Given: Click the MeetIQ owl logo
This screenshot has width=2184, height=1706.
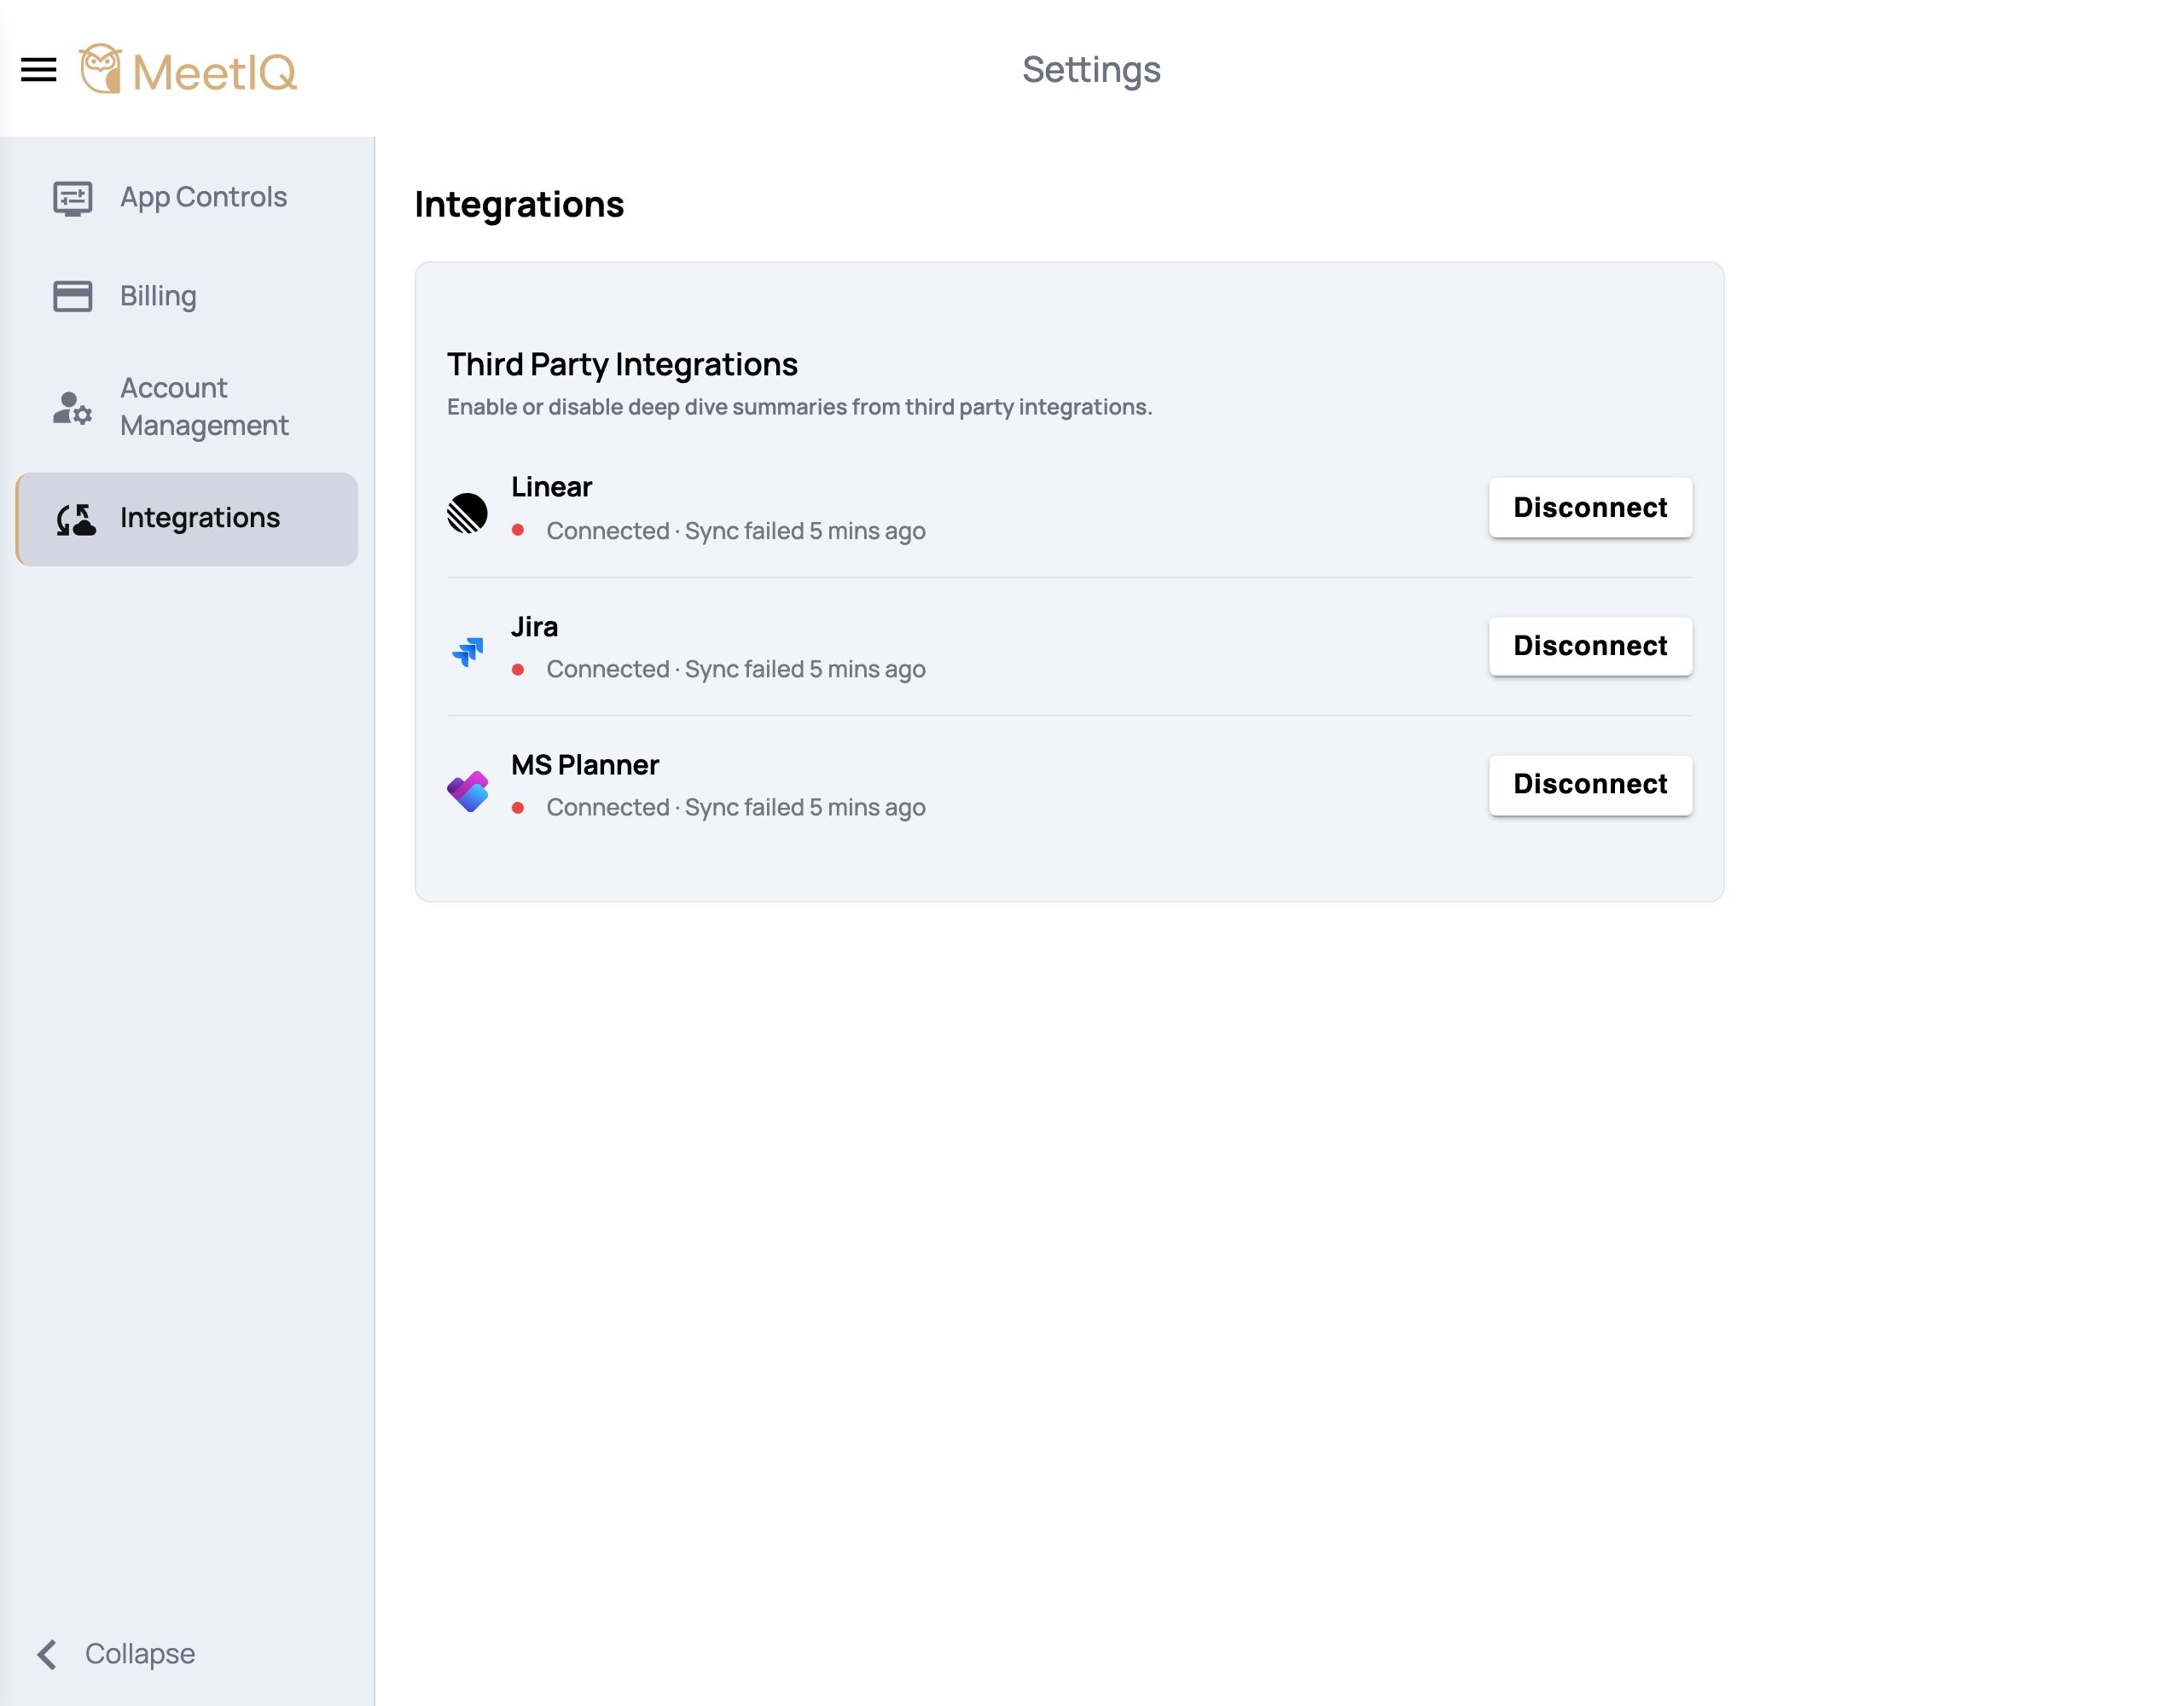Looking at the screenshot, I should point(100,69).
